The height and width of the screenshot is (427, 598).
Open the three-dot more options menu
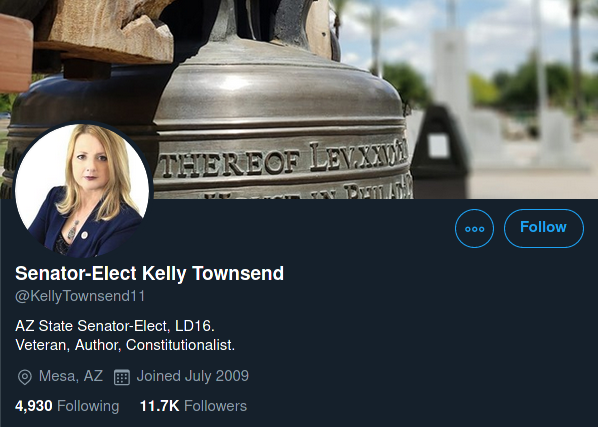(474, 228)
